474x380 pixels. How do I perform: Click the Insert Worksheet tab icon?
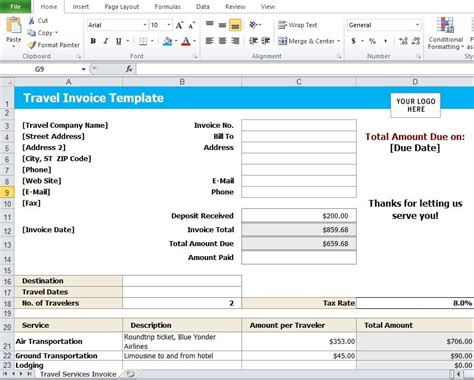point(130,374)
